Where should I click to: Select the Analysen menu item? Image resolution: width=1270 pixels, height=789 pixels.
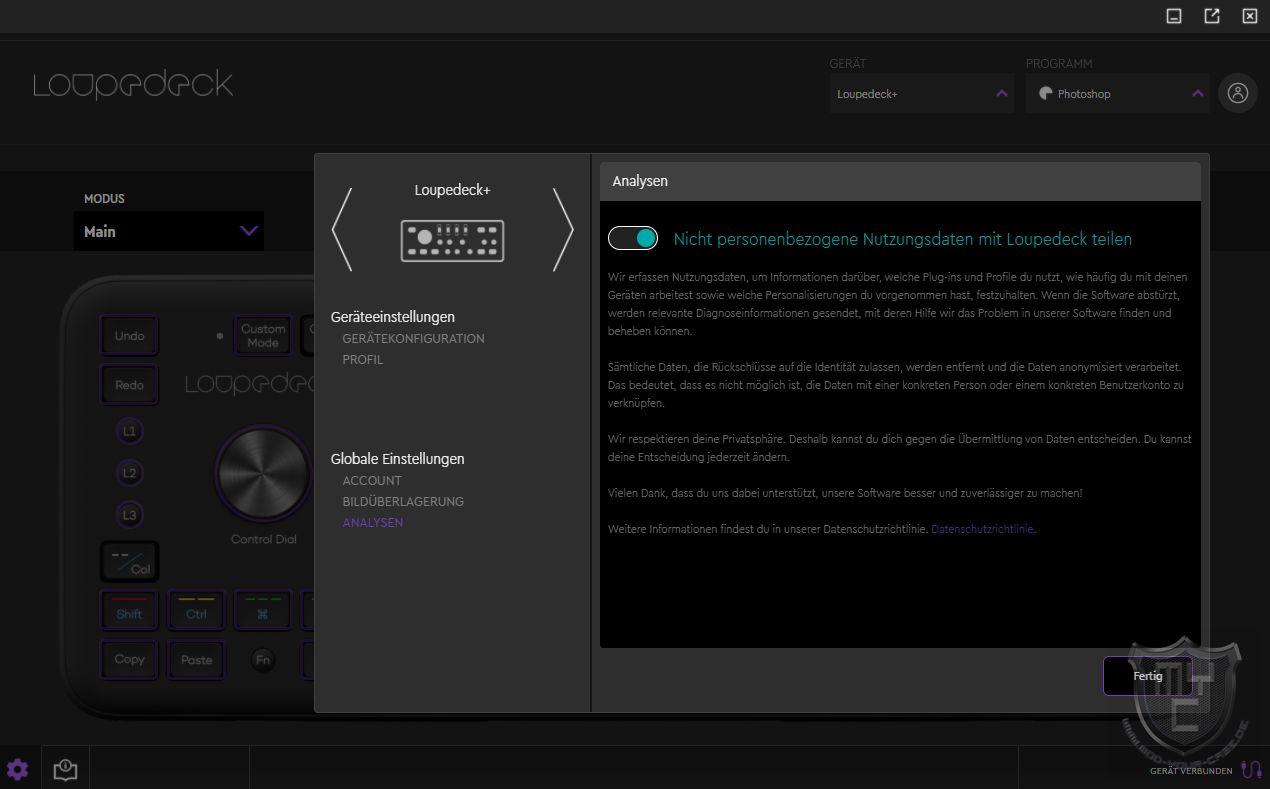tap(373, 522)
